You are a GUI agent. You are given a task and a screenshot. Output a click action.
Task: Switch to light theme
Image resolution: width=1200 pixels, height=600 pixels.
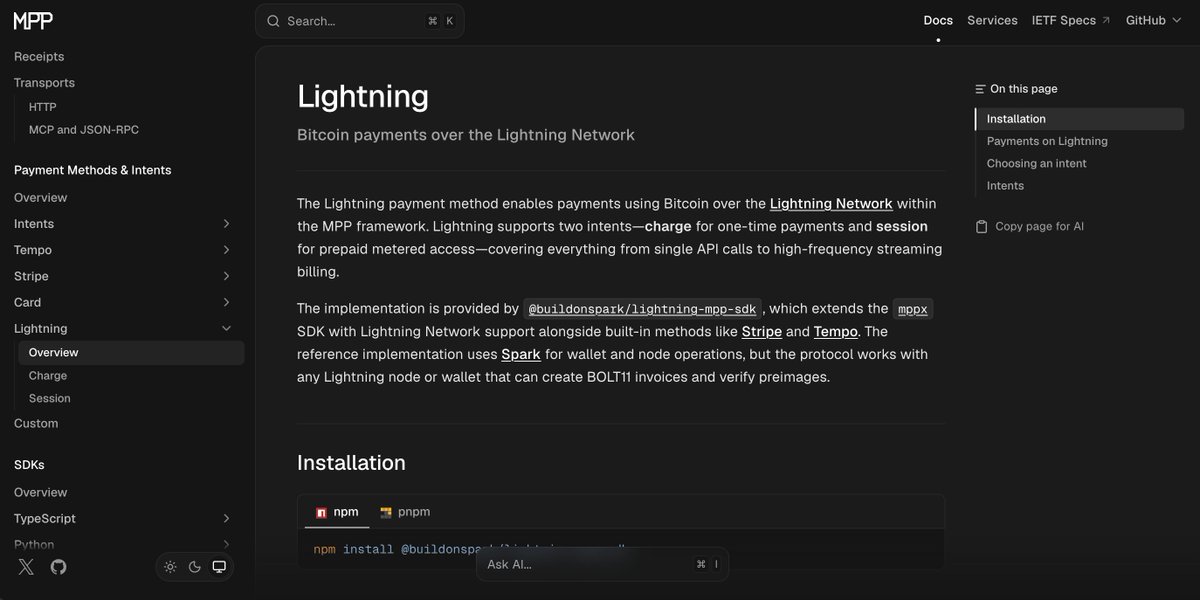170,567
